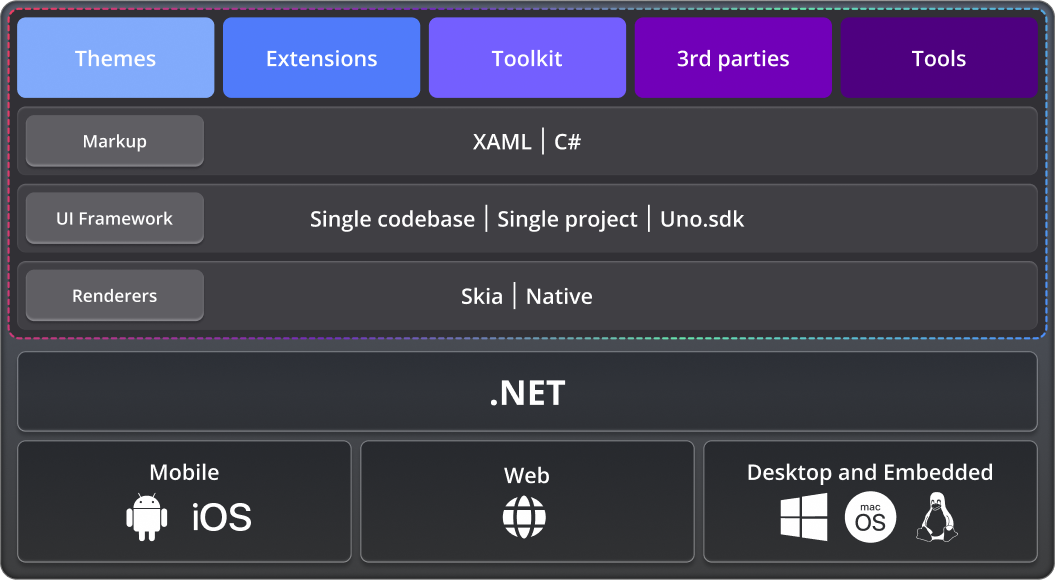Select the Skia | Native row
The width and height of the screenshot is (1055, 580).
point(527,295)
